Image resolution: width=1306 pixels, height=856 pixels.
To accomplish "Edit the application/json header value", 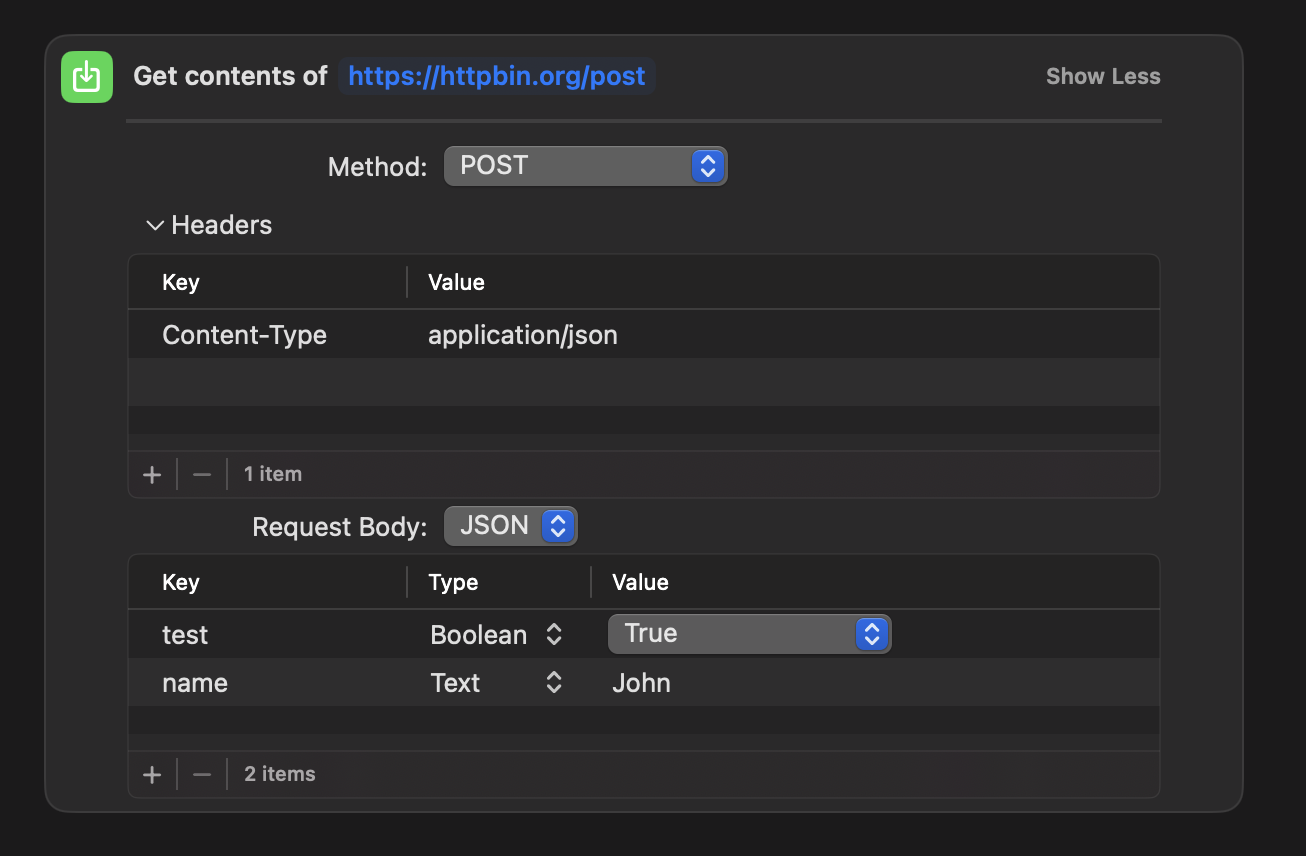I will click(x=523, y=335).
